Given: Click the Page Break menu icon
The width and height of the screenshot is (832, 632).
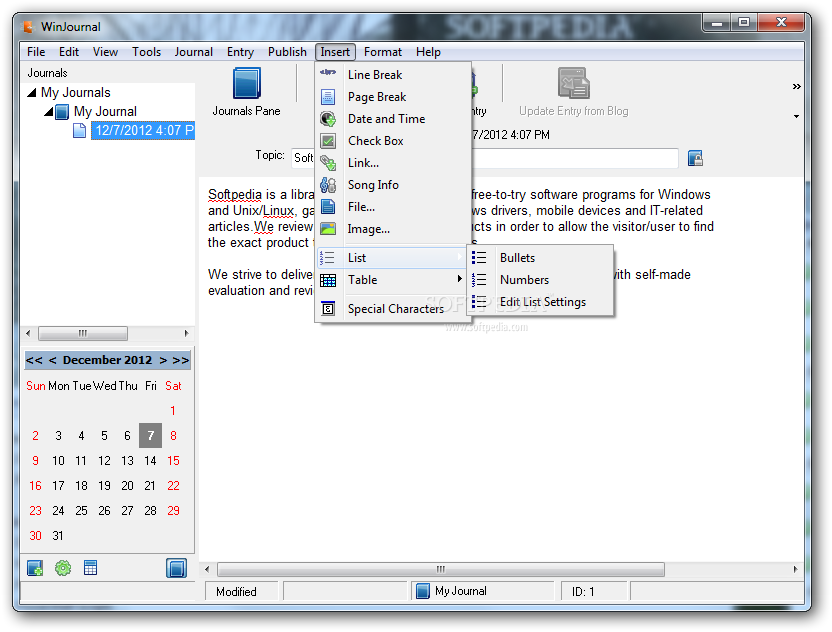Looking at the screenshot, I should (x=328, y=97).
